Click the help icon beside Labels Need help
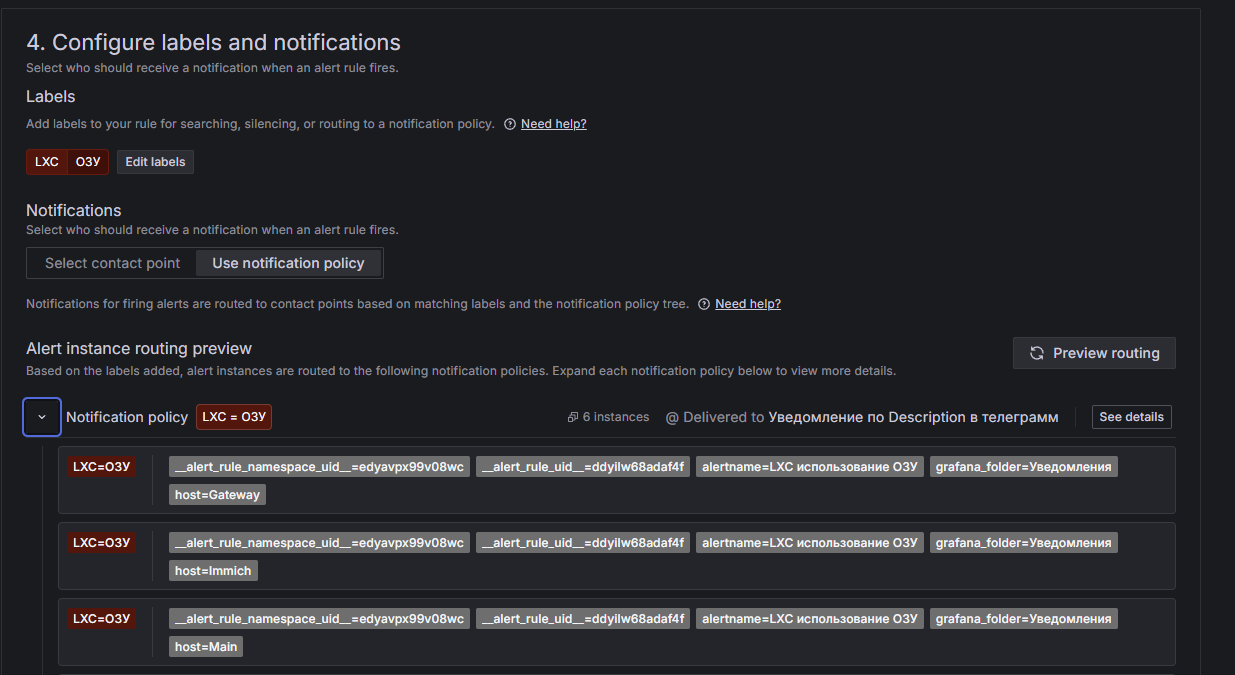Viewport: 1235px width, 675px height. 510,125
